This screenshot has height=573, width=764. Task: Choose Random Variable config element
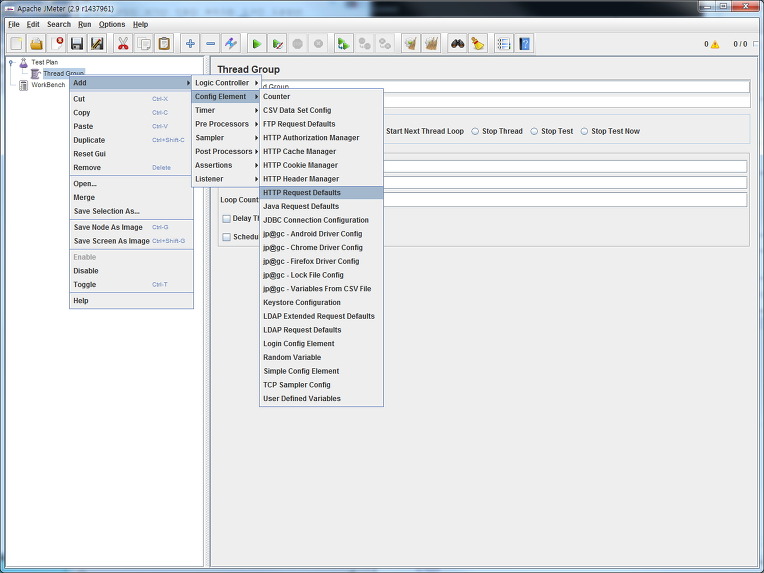point(321,357)
